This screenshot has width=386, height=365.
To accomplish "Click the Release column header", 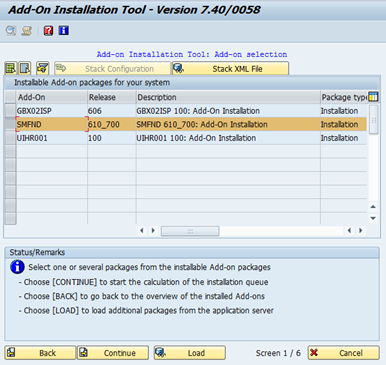I will point(112,97).
